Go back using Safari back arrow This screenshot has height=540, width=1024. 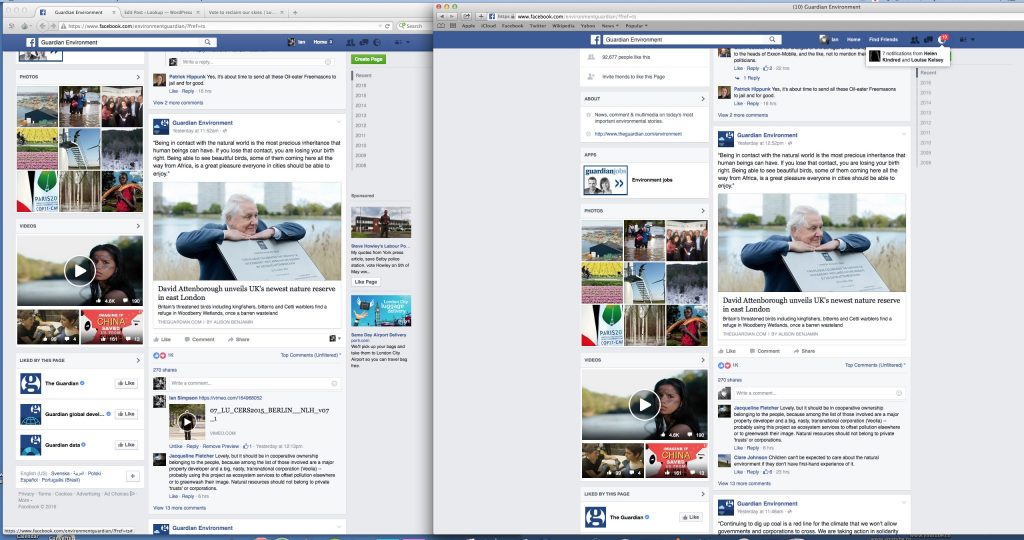tap(441, 16)
